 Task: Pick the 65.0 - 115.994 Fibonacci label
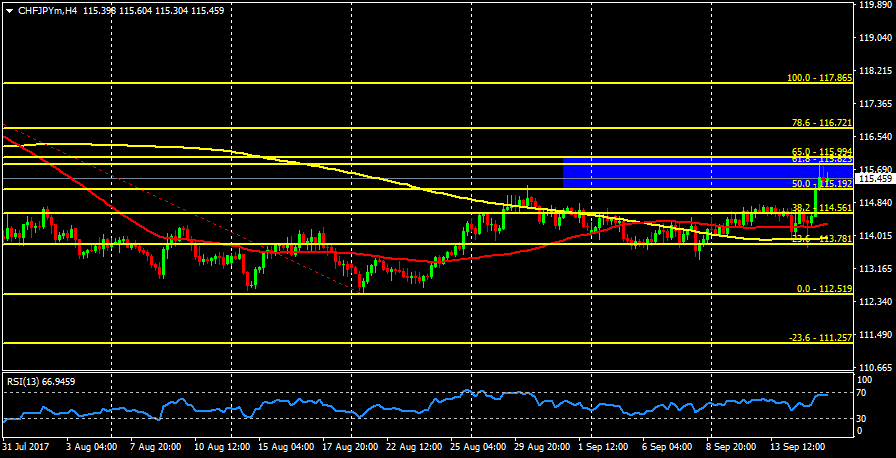821,150
